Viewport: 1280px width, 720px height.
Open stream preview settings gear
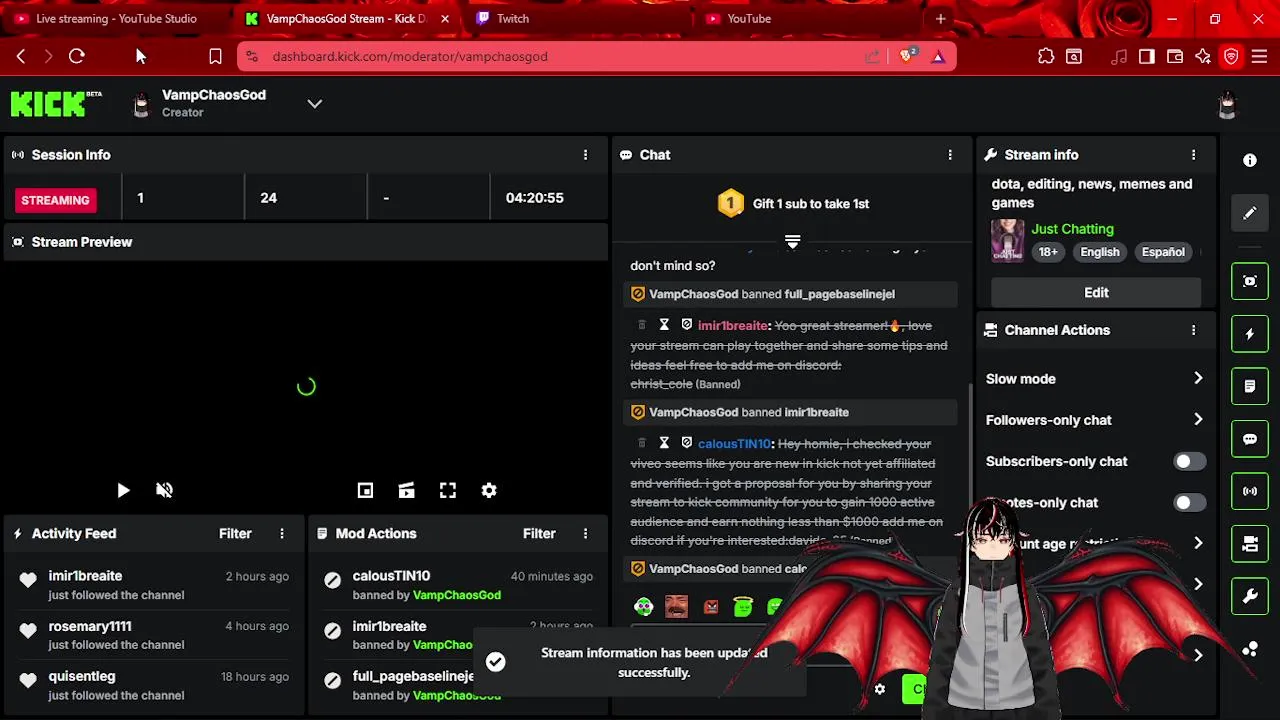click(489, 490)
